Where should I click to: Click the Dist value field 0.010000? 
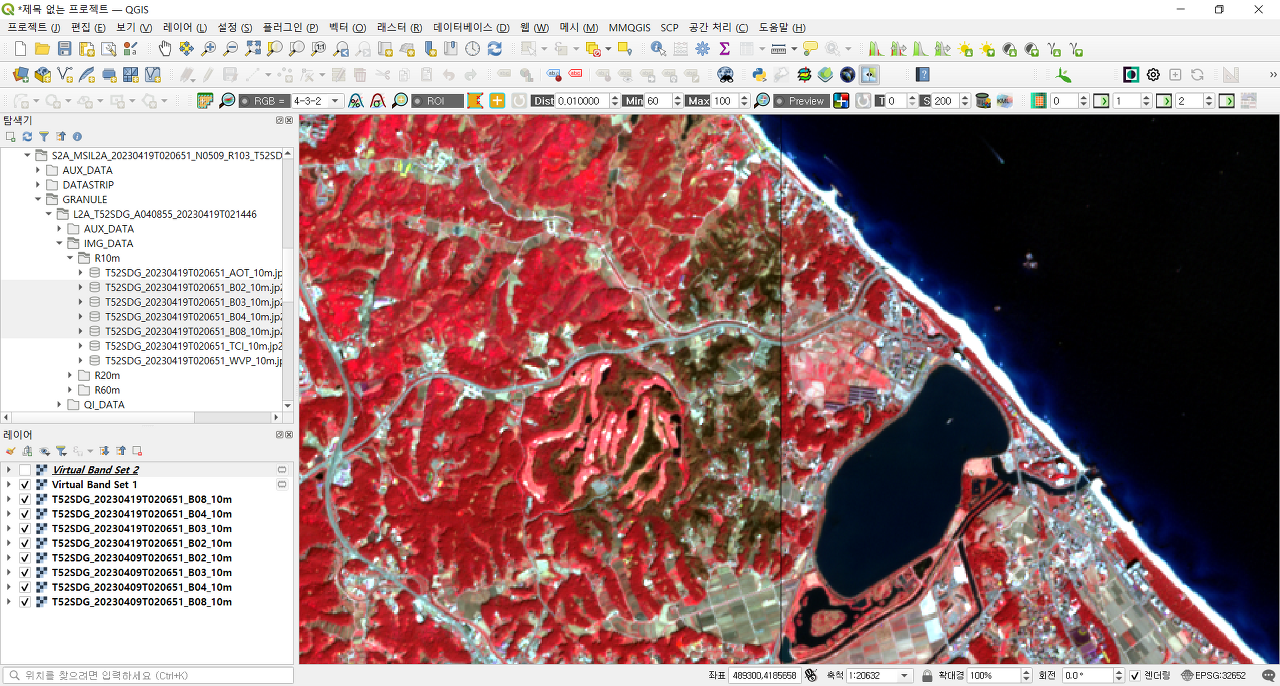point(580,101)
